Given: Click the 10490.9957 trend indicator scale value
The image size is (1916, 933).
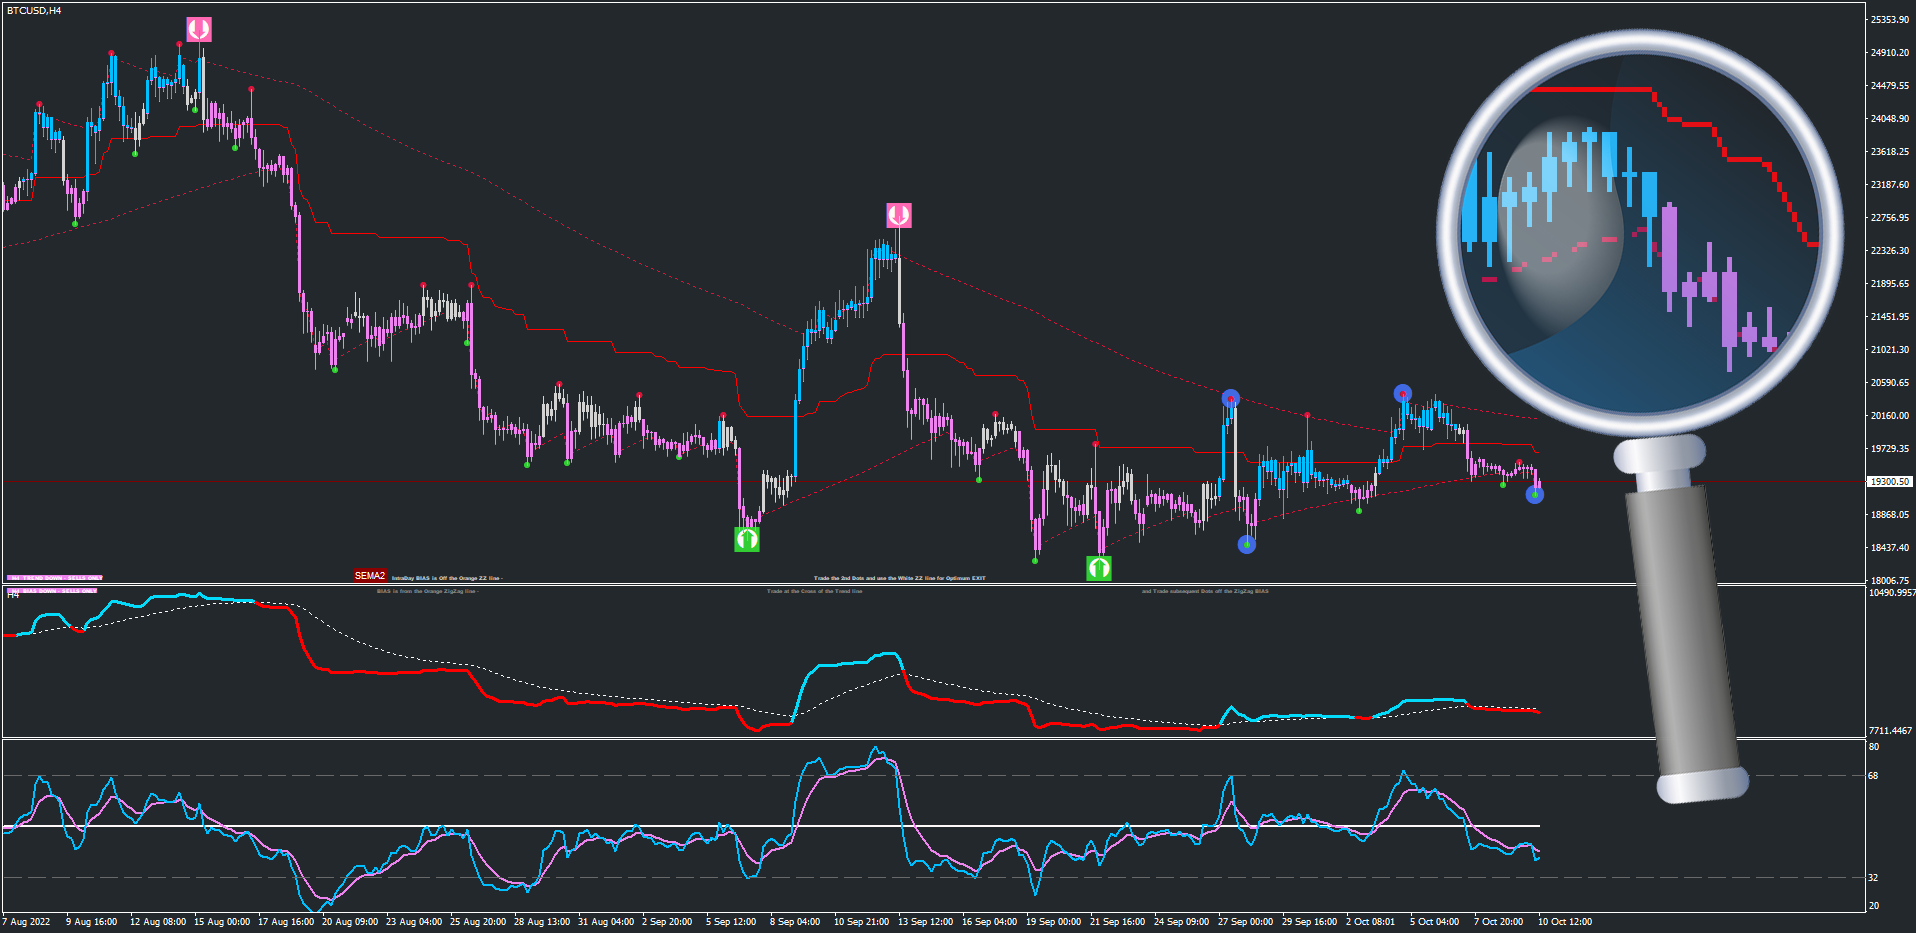Looking at the screenshot, I should click(1892, 593).
